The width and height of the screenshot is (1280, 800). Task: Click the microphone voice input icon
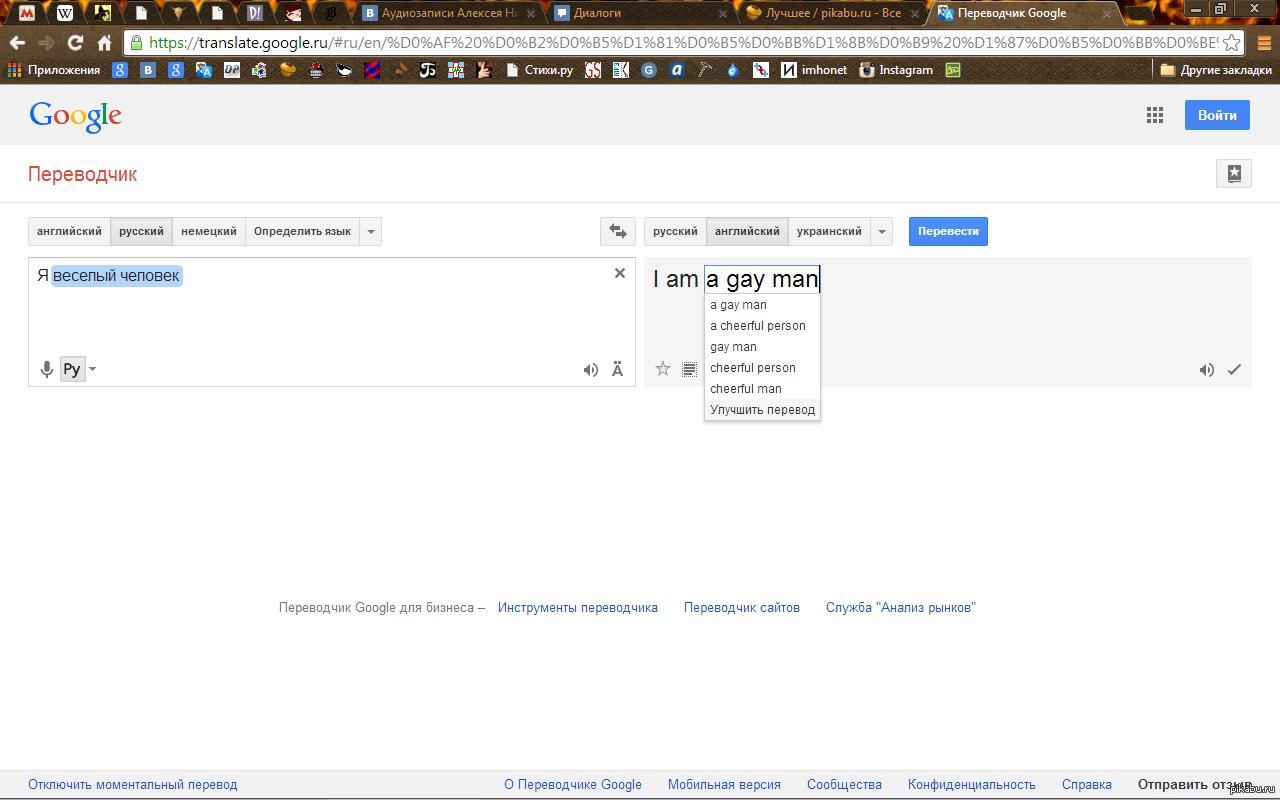click(46, 369)
